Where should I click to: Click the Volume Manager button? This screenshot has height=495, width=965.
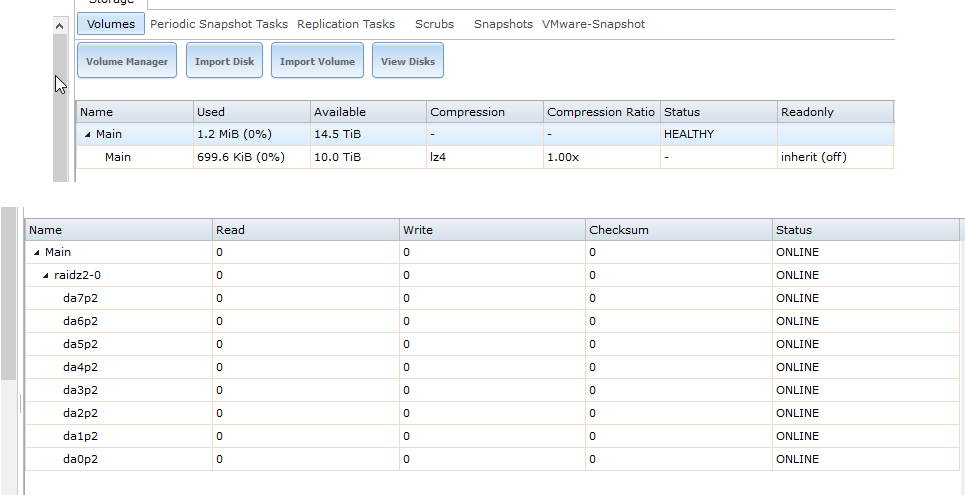coord(127,61)
